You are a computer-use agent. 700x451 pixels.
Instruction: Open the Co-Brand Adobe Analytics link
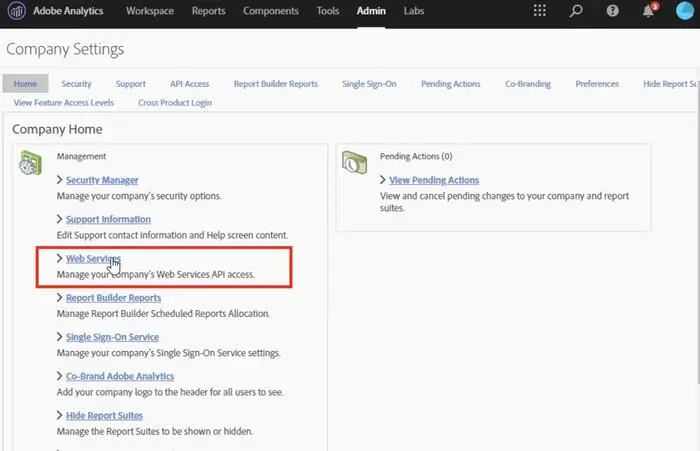tap(120, 376)
